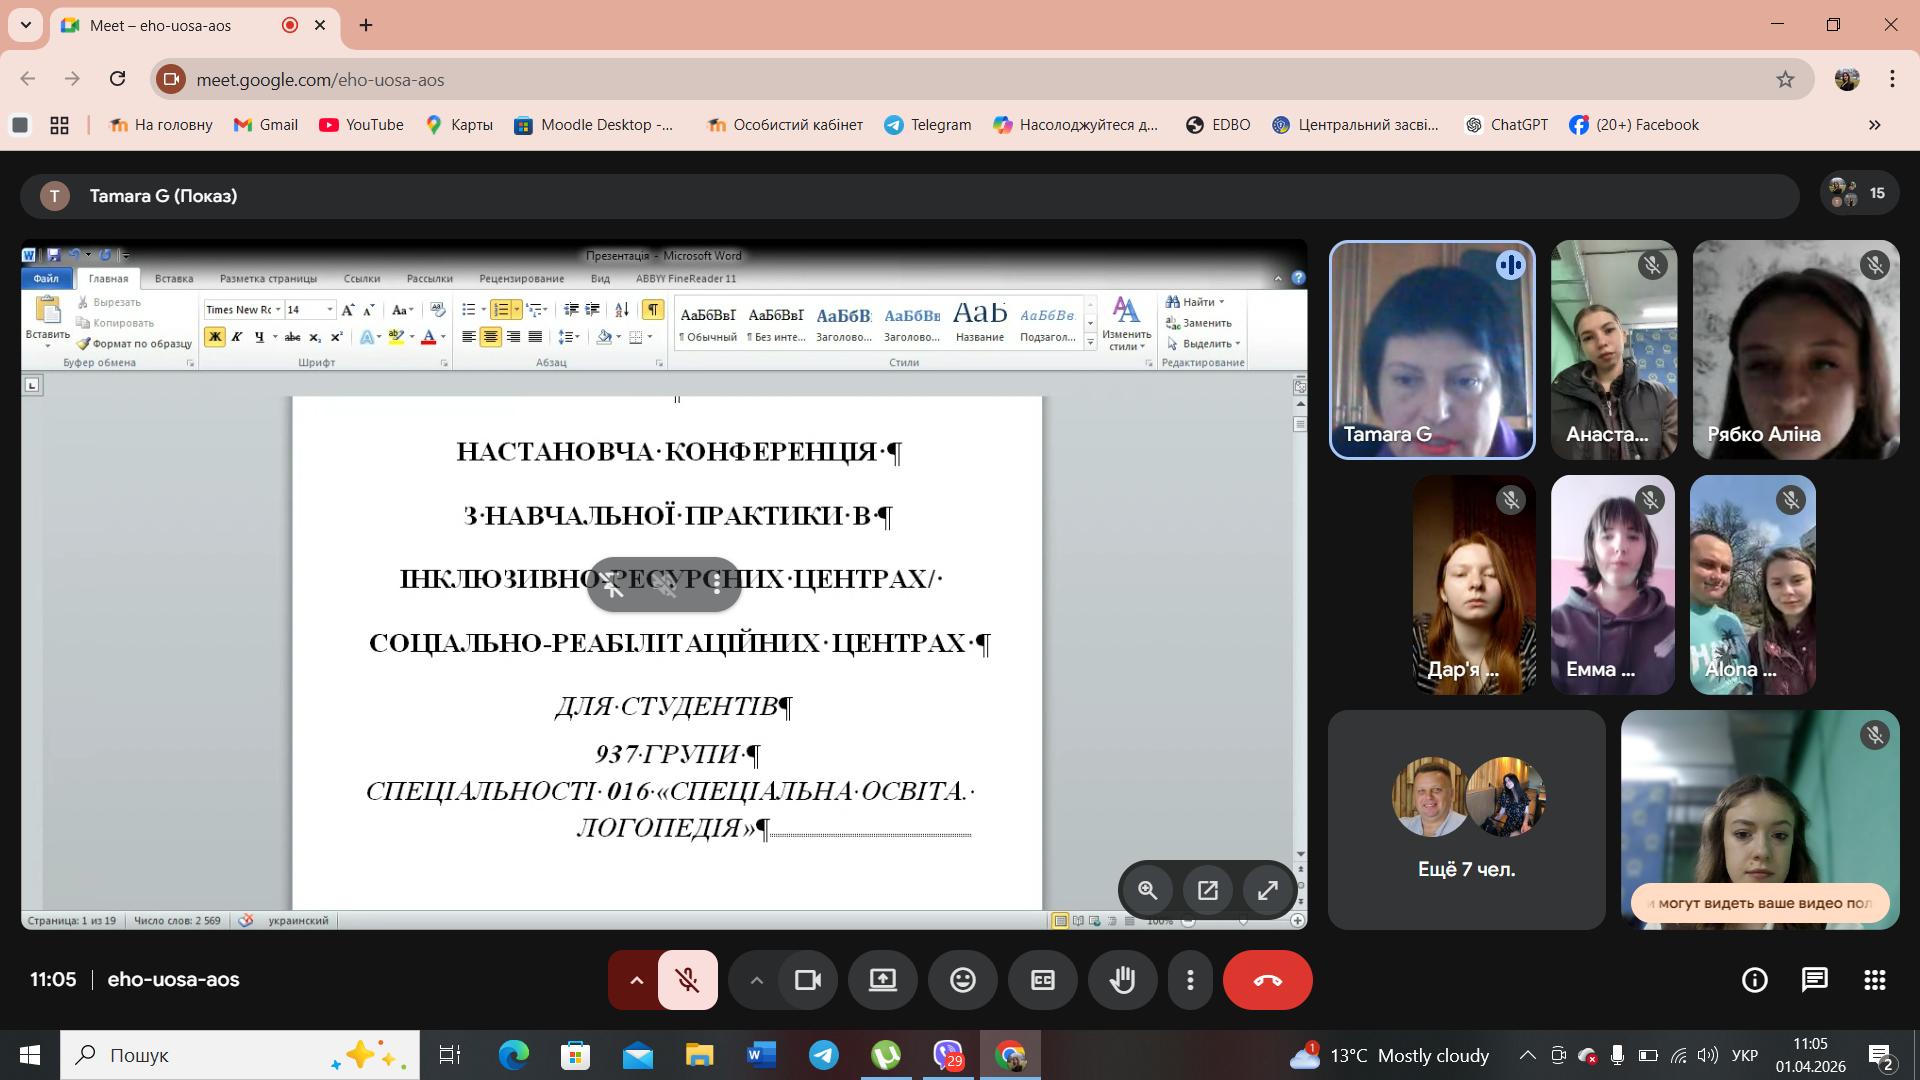The width and height of the screenshot is (1920, 1080).
Task: Zoom in on the shared presentation
Action: click(1147, 890)
